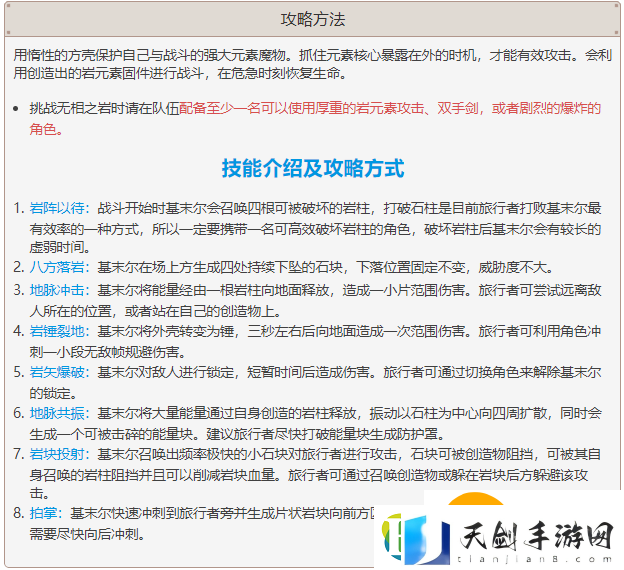Open the 岩锤裂地 skill link
This screenshot has width=624, height=570.
57,331
